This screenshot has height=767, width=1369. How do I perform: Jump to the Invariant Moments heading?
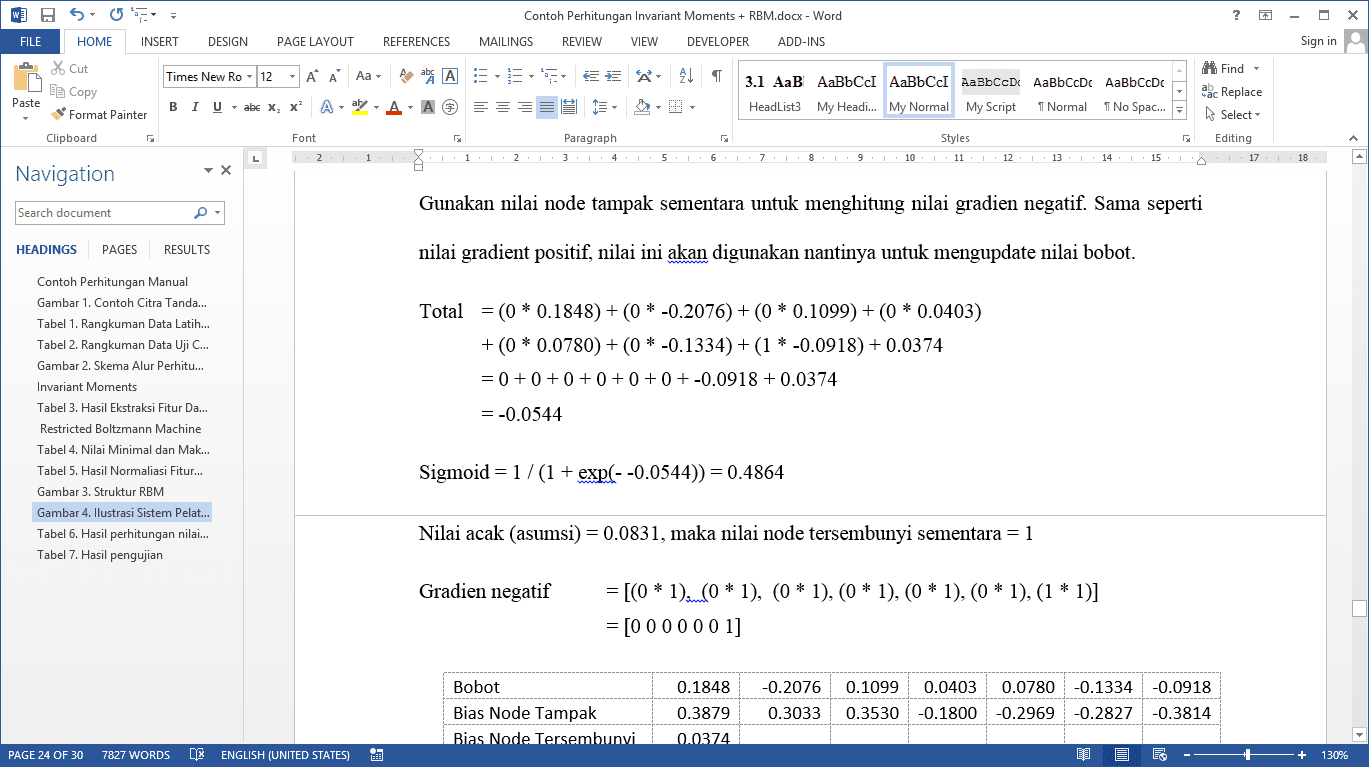click(x=87, y=387)
